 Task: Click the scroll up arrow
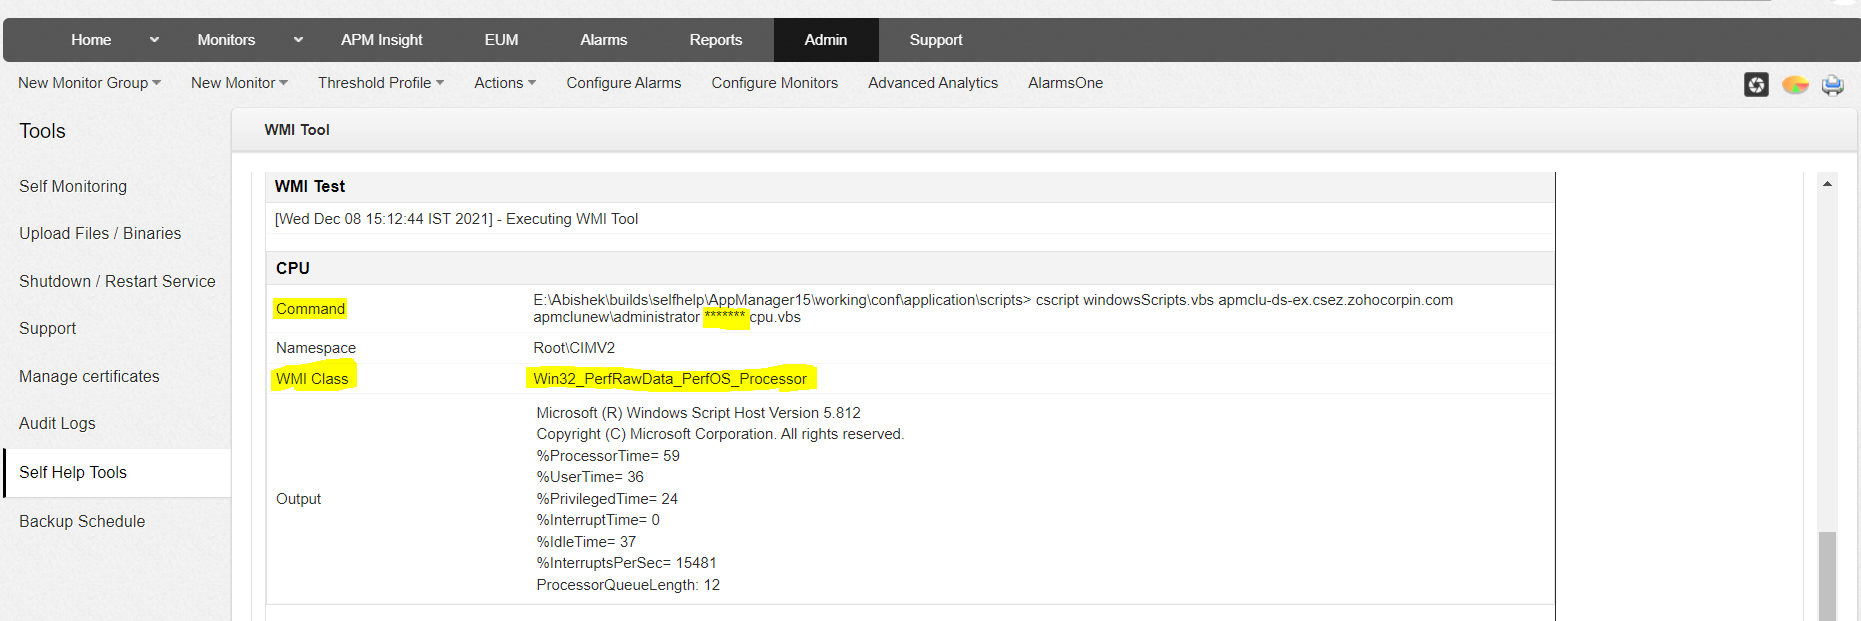(x=1827, y=184)
